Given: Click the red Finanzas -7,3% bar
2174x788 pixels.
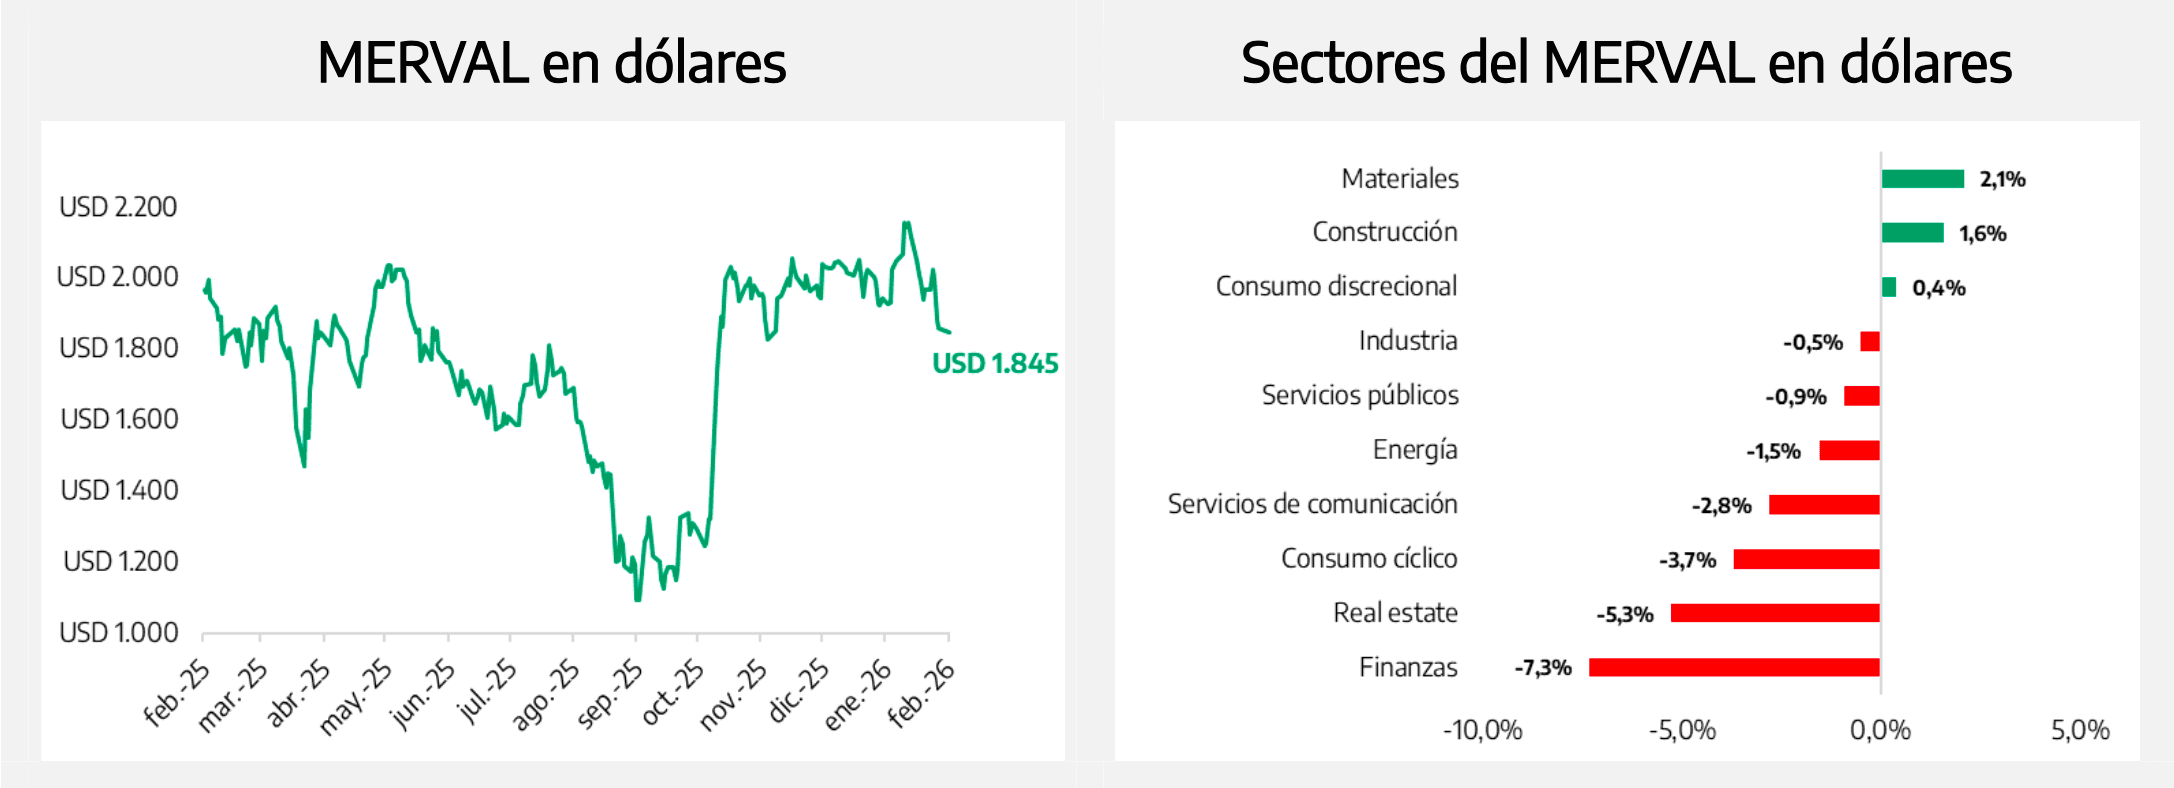Looking at the screenshot, I should (x=1734, y=667).
